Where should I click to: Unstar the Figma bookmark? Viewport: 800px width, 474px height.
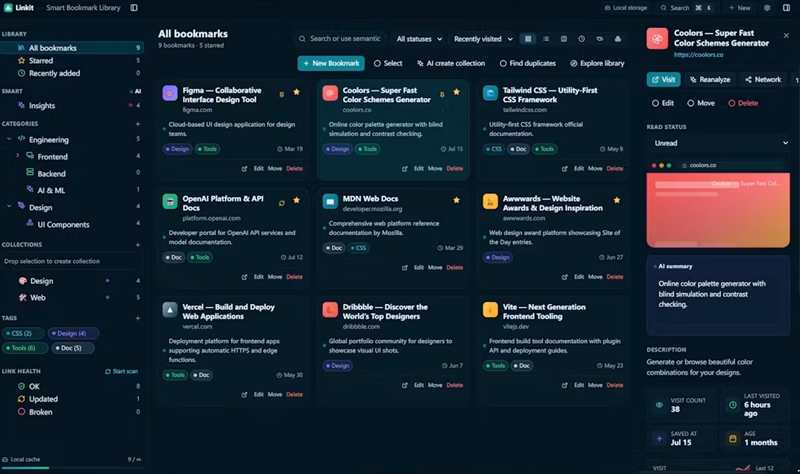[296, 92]
